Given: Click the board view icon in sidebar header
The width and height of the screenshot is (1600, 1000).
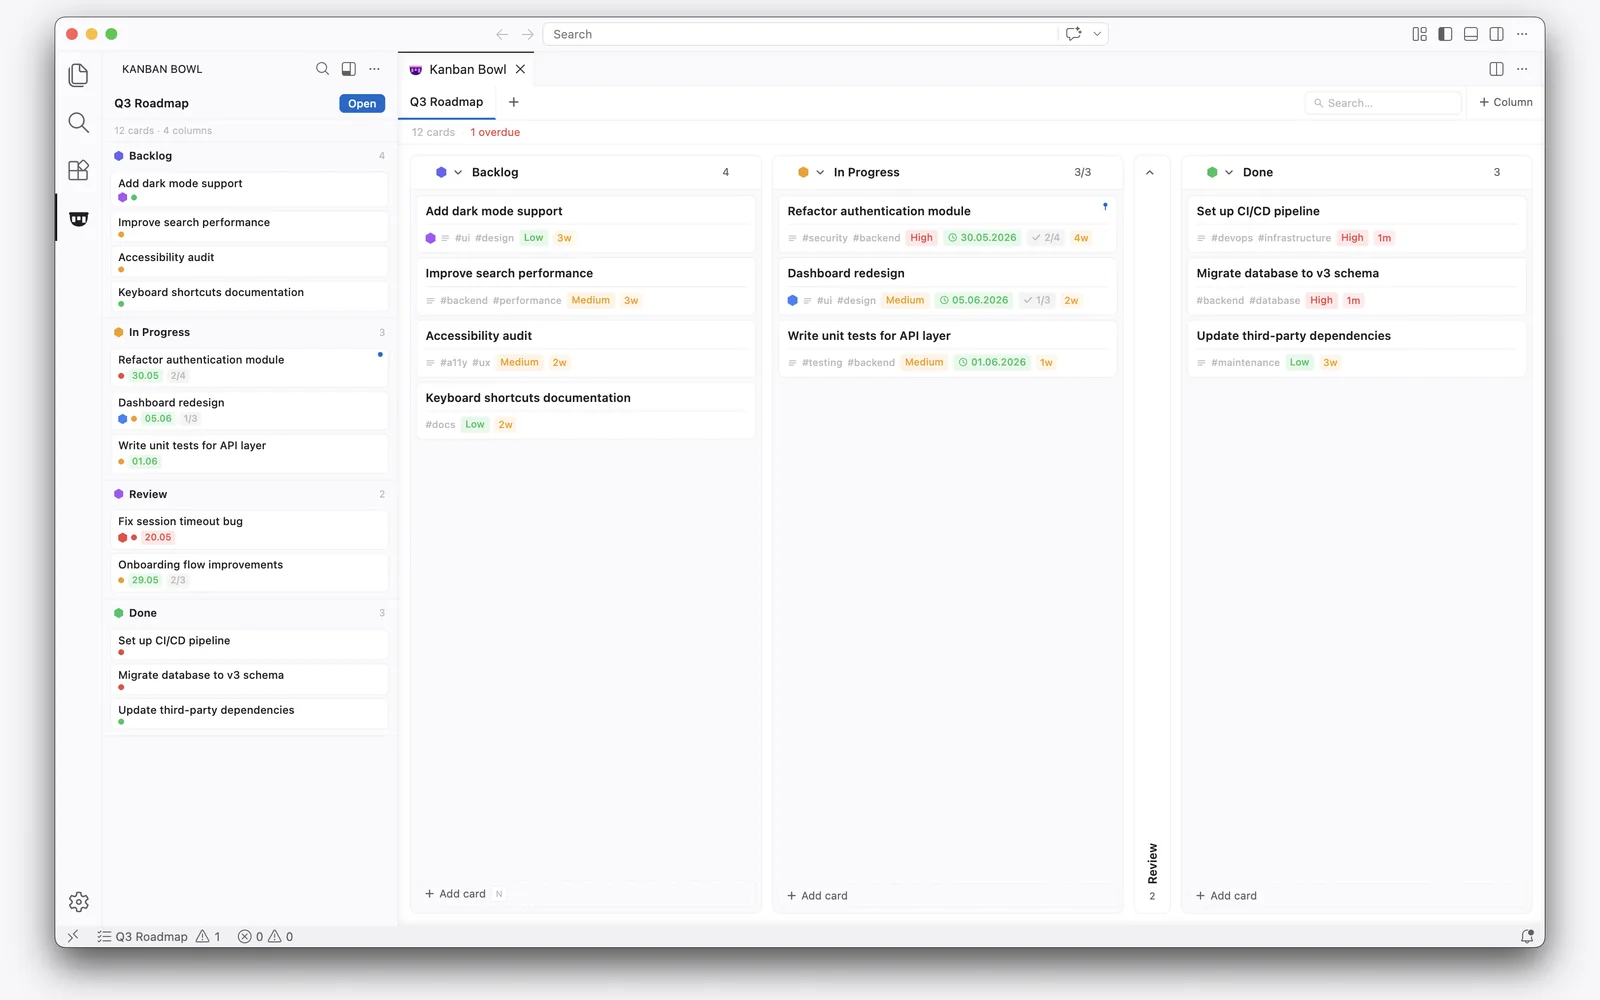Looking at the screenshot, I should pyautogui.click(x=348, y=69).
